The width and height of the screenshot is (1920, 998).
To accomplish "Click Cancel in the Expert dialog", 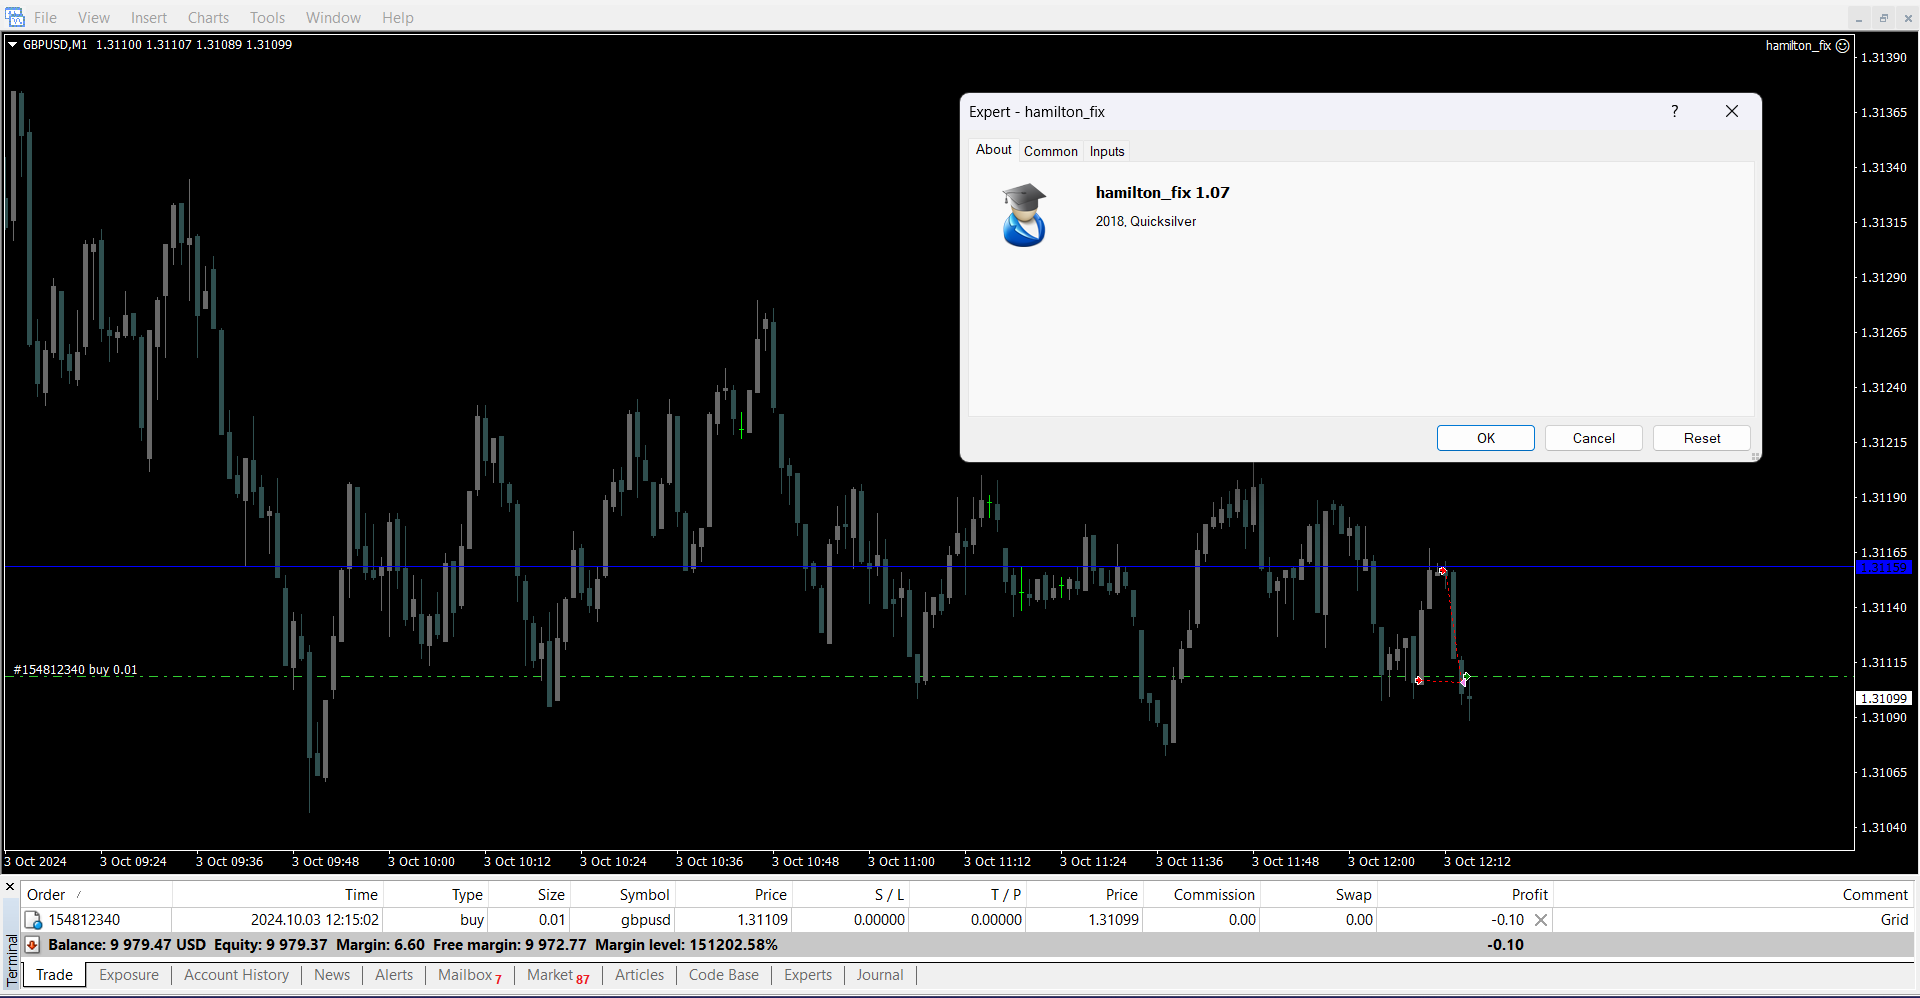I will (x=1593, y=438).
